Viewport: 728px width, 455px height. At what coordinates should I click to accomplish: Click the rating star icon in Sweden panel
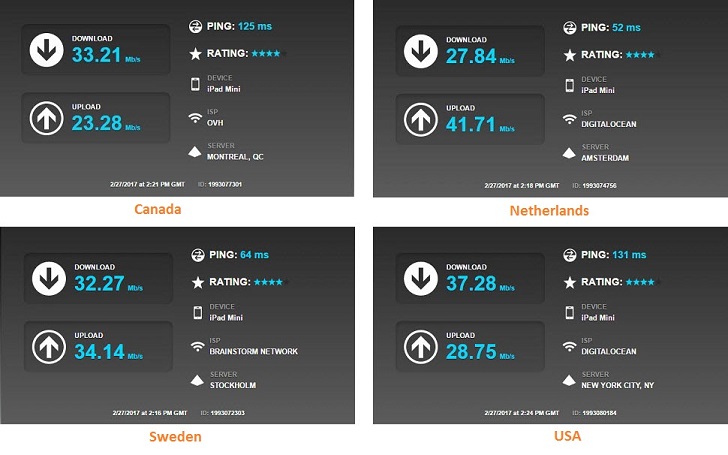click(198, 282)
